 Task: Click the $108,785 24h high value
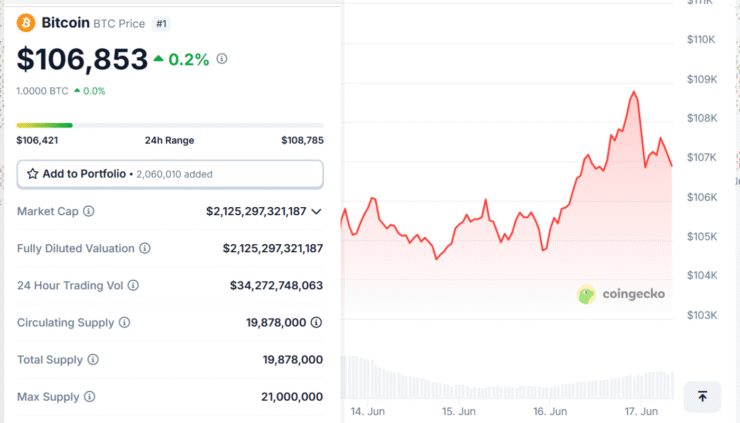point(303,140)
